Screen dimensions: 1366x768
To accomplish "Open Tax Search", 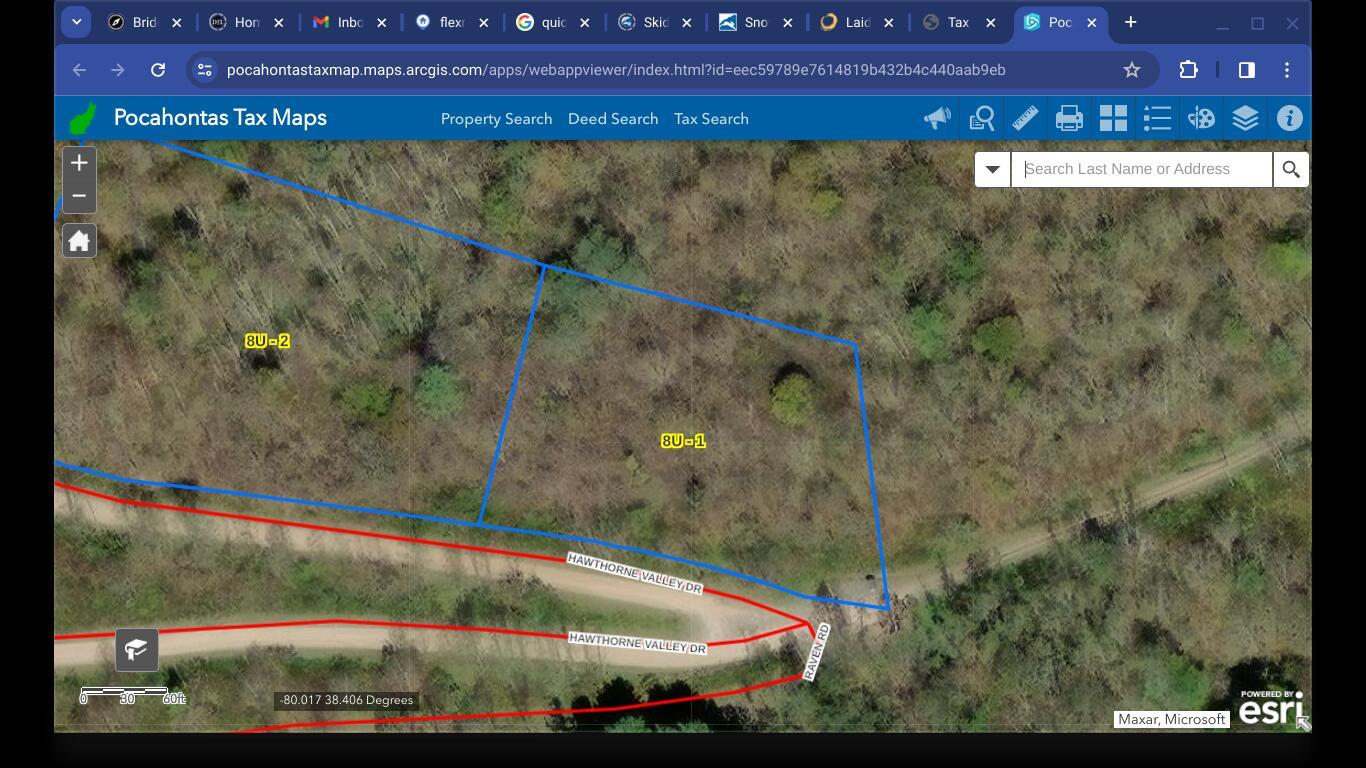I will [x=711, y=119].
